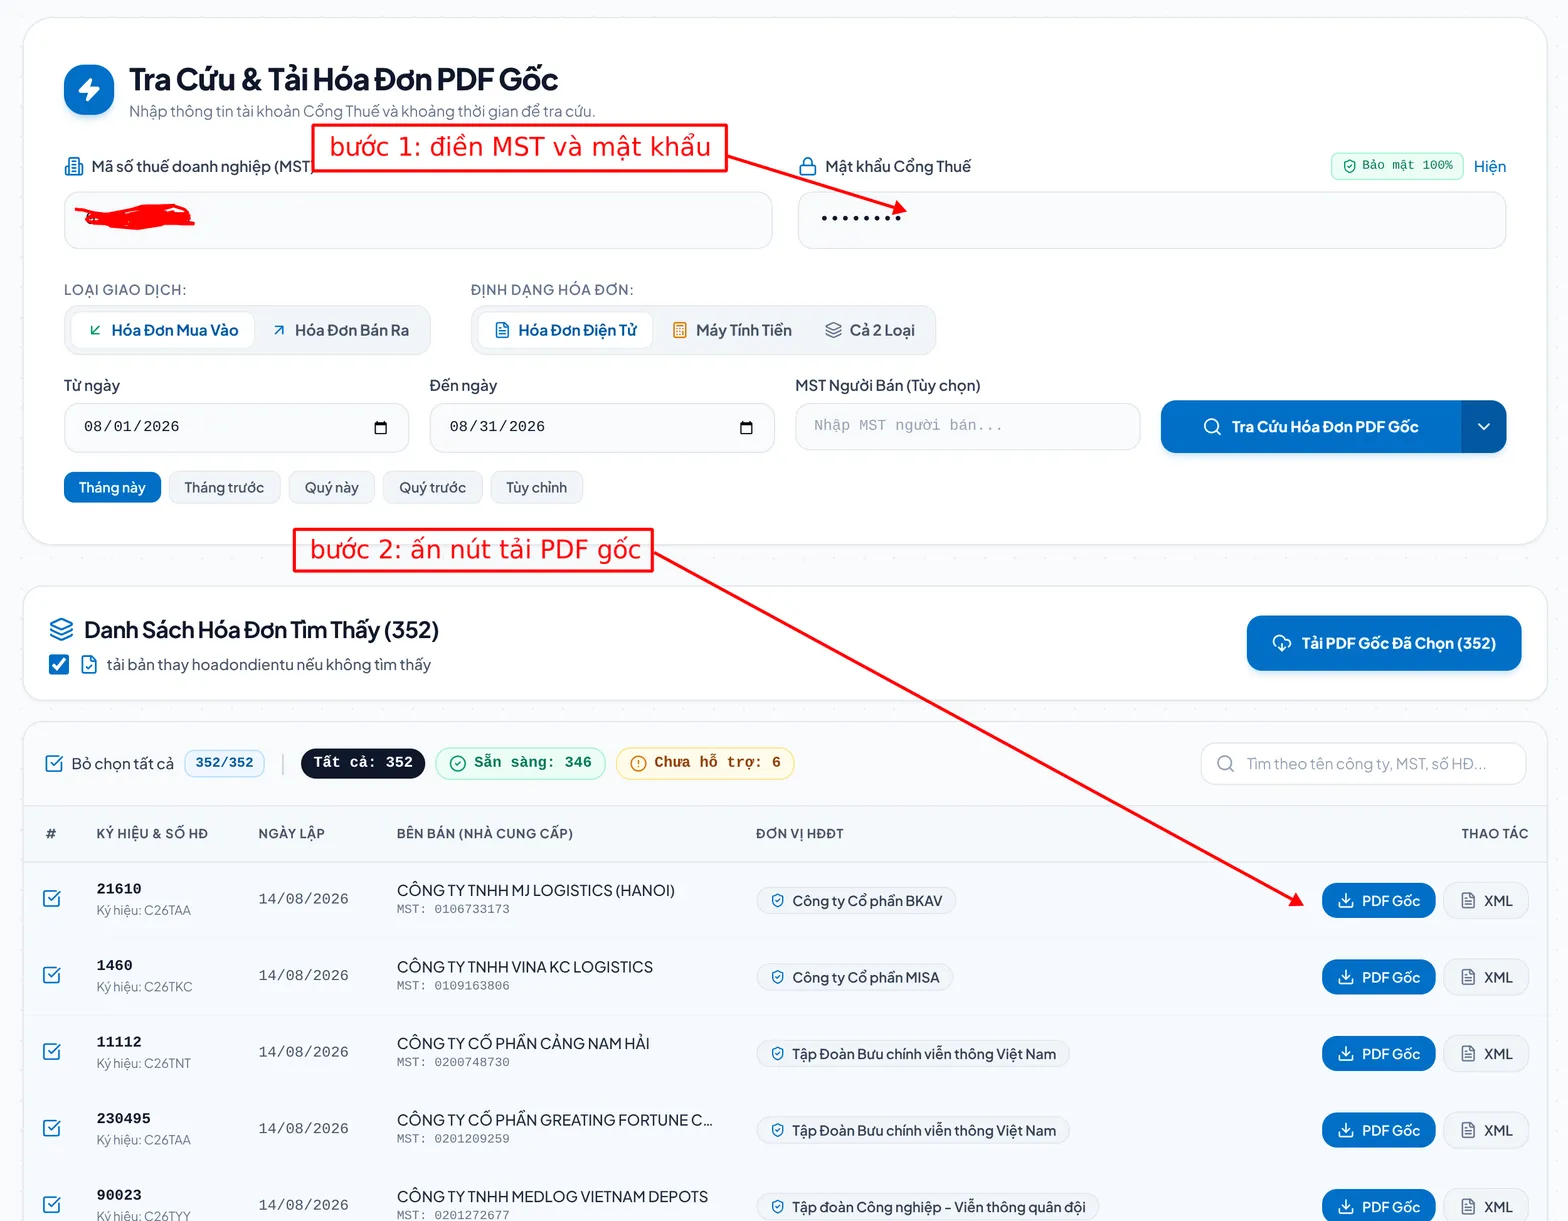Focus the Mật khẩu Cổng Thuế password field

coord(1152,220)
